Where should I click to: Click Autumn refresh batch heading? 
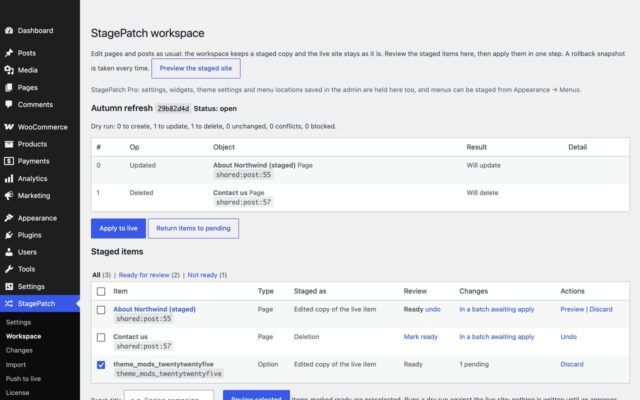[122, 108]
